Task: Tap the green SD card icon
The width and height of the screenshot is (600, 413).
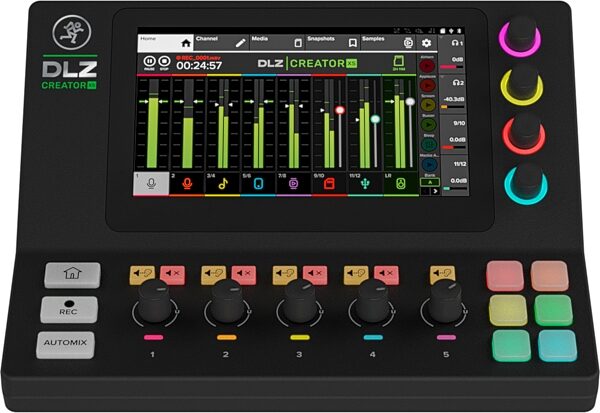Action: pos(399,62)
